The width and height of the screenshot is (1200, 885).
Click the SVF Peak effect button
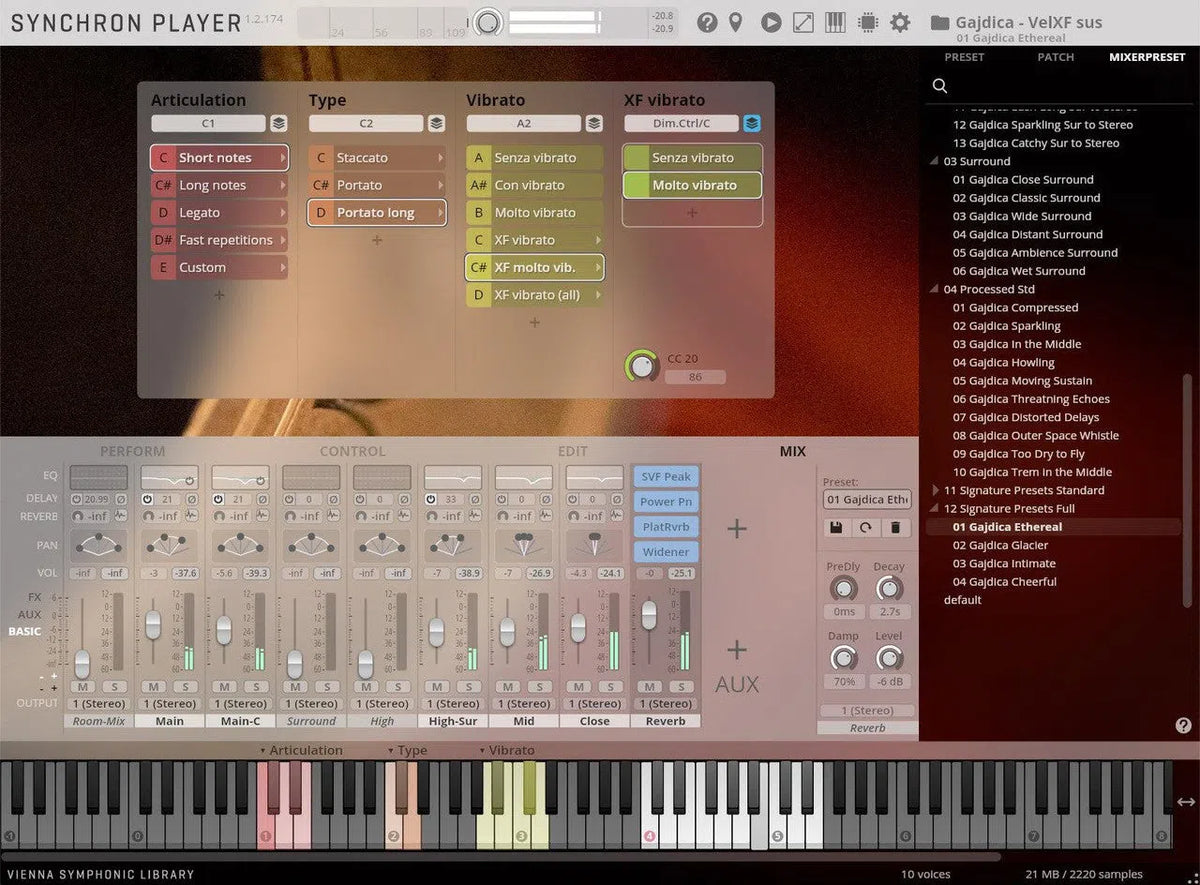click(x=665, y=477)
